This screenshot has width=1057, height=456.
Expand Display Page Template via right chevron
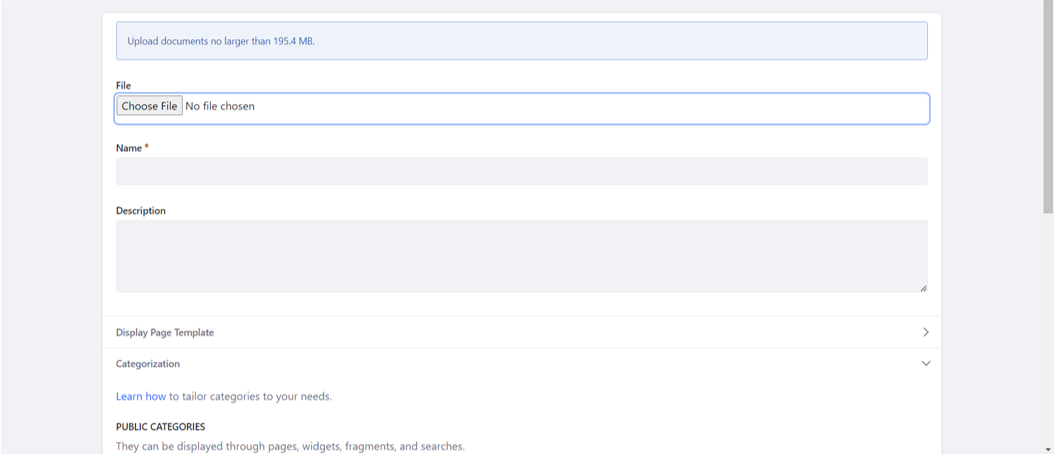pyautogui.click(x=926, y=333)
